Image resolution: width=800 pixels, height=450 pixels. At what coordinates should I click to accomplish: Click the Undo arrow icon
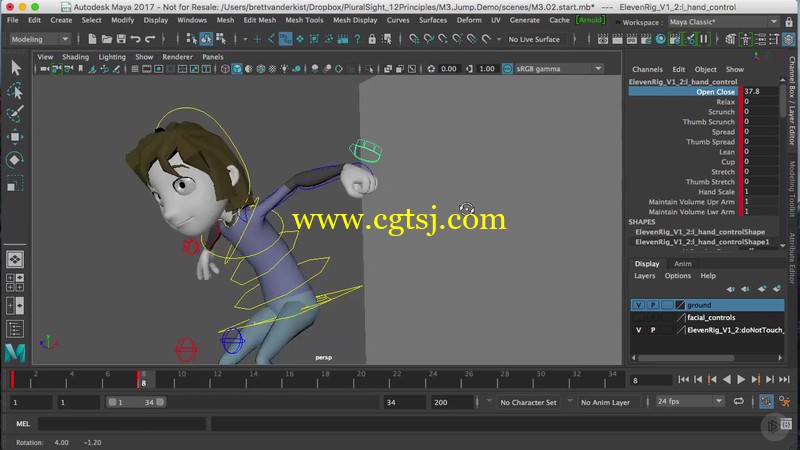135,39
